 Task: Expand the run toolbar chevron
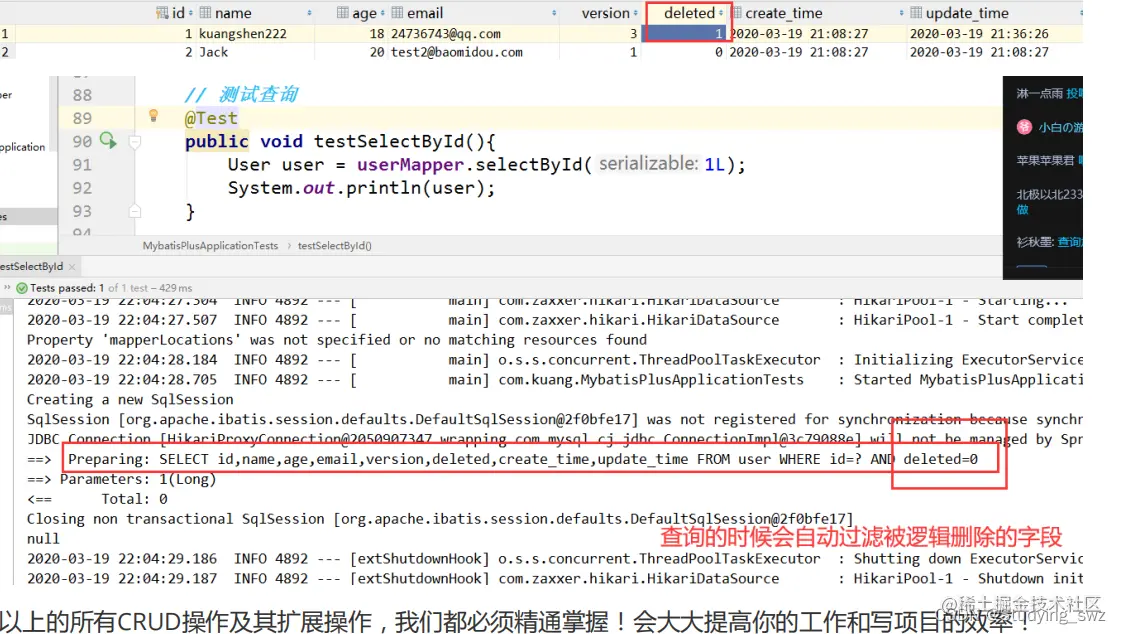coord(7,287)
